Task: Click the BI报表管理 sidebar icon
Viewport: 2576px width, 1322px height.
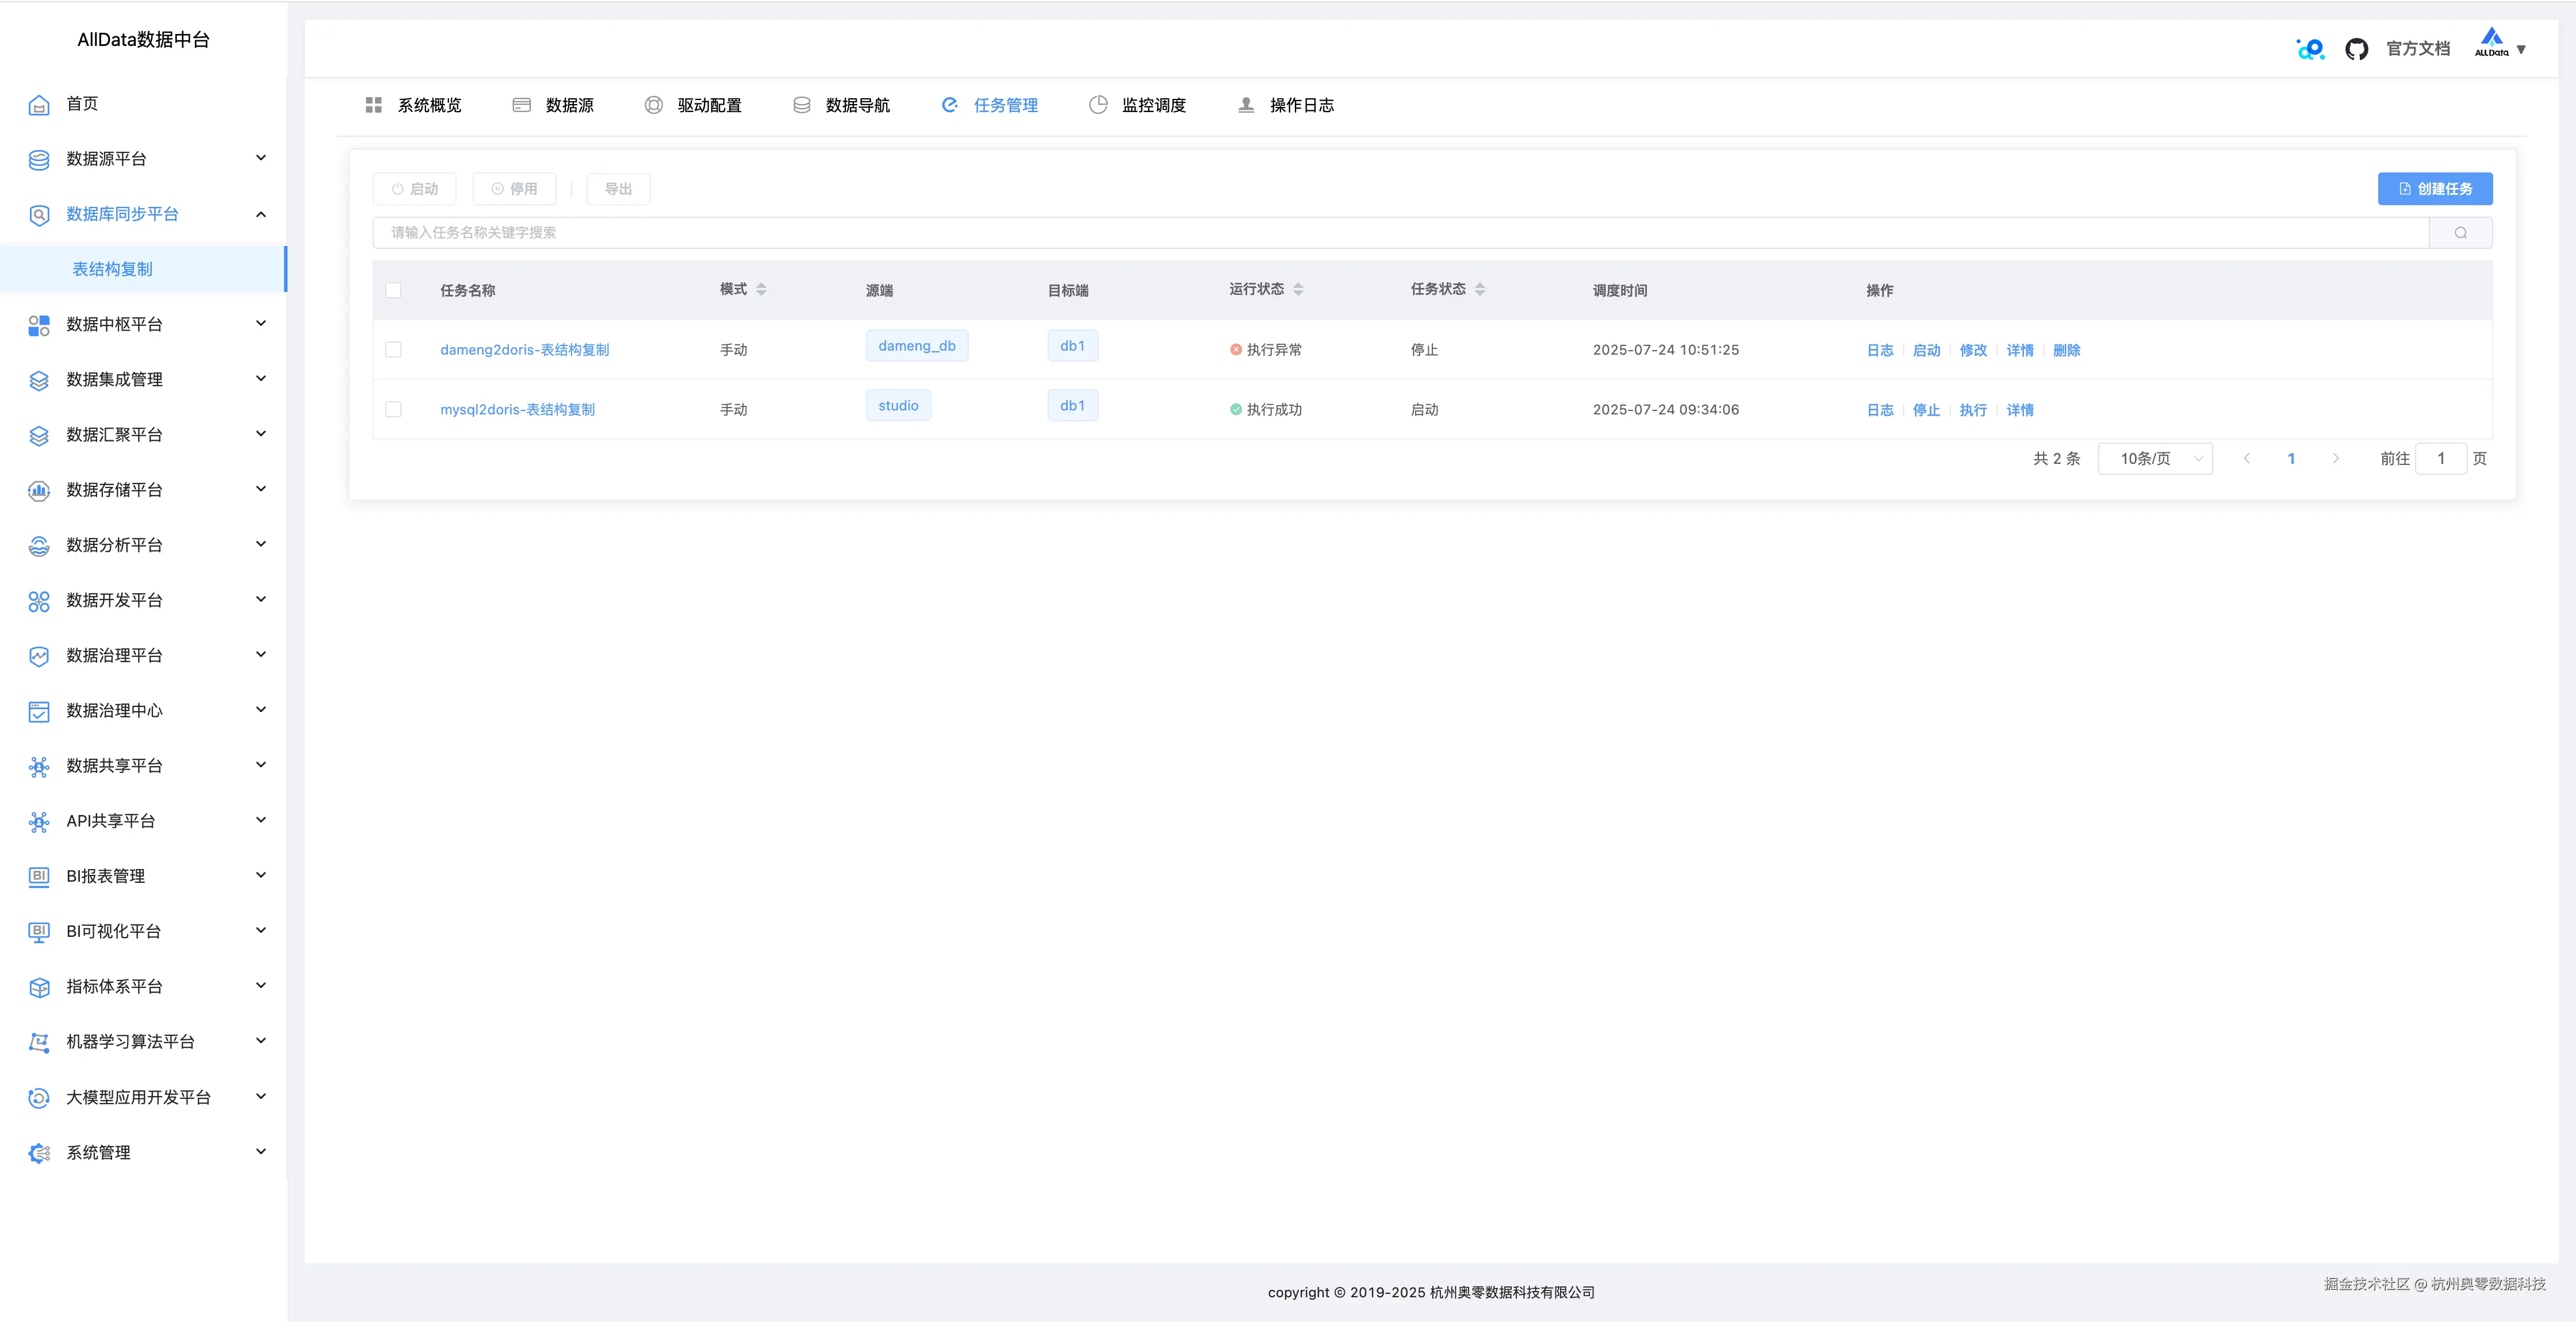Action: [x=39, y=876]
